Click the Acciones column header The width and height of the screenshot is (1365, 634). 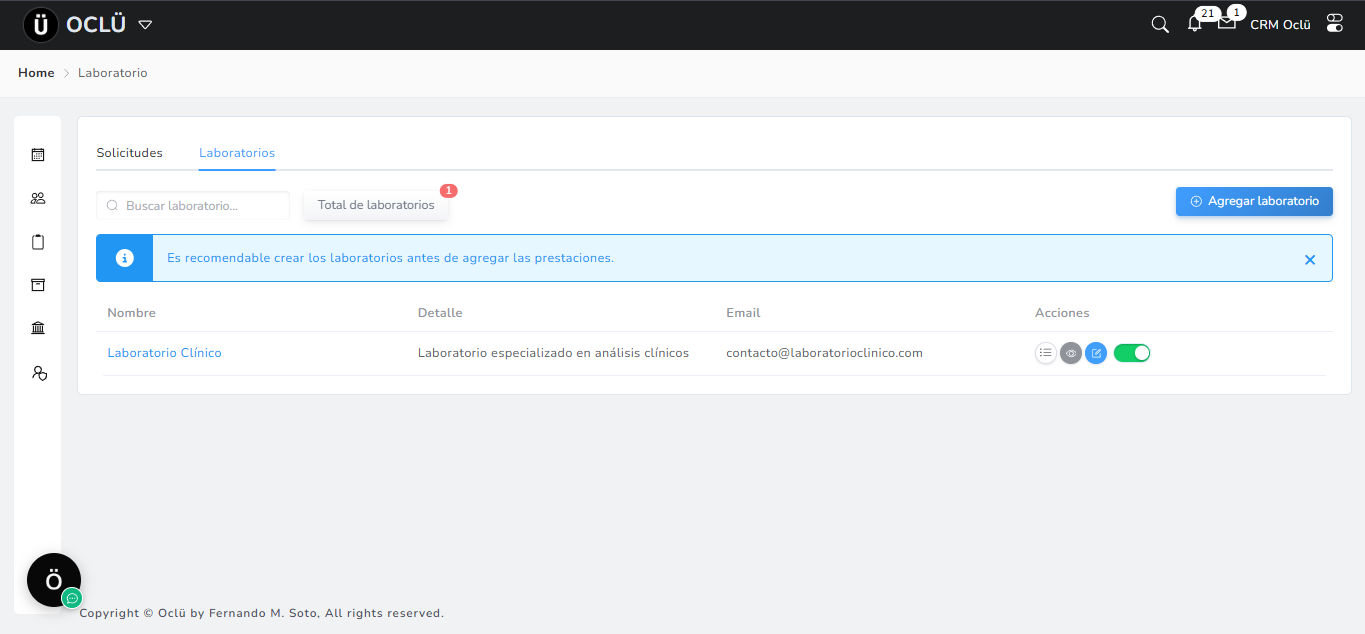(1062, 313)
